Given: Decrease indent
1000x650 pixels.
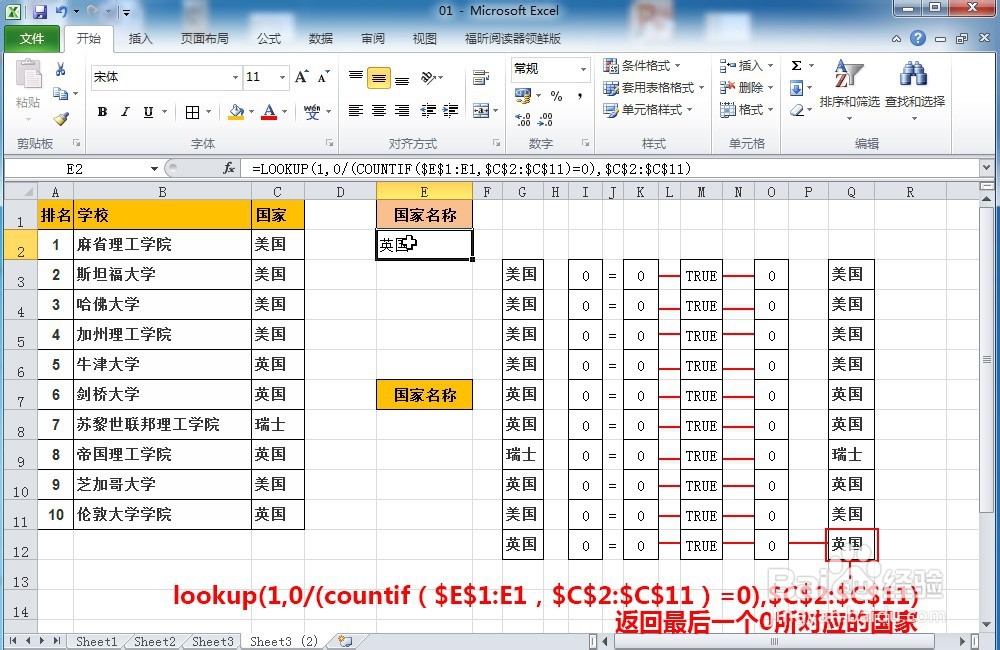Looking at the screenshot, I should coord(428,111).
